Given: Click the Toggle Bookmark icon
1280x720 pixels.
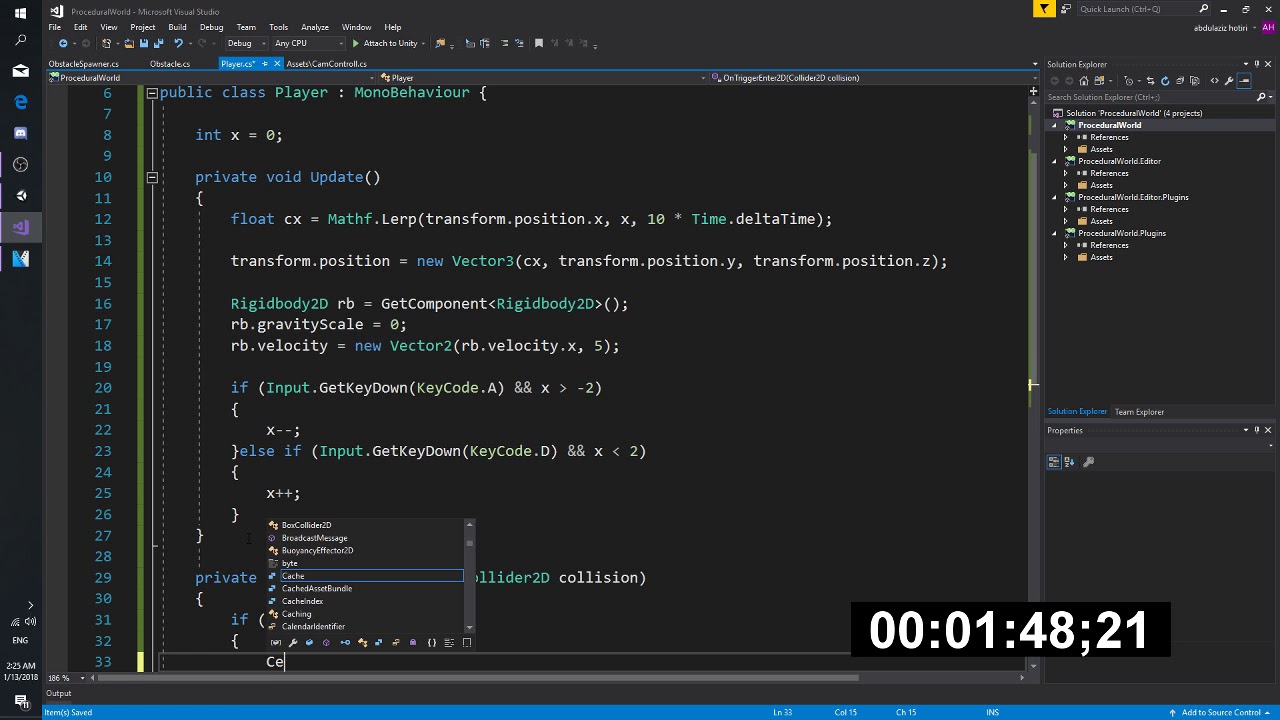Looking at the screenshot, I should 538,43.
